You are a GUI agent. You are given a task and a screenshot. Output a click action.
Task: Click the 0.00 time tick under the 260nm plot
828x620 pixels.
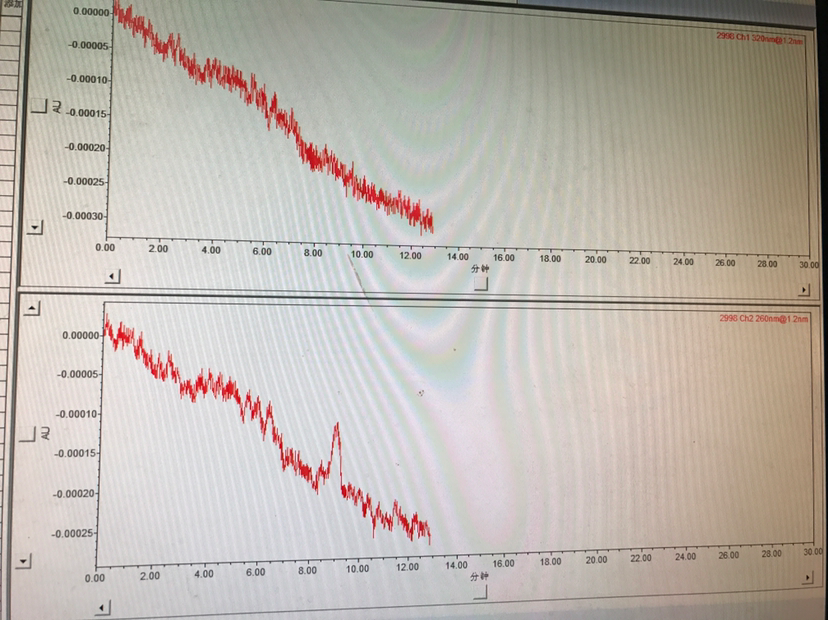click(x=95, y=578)
